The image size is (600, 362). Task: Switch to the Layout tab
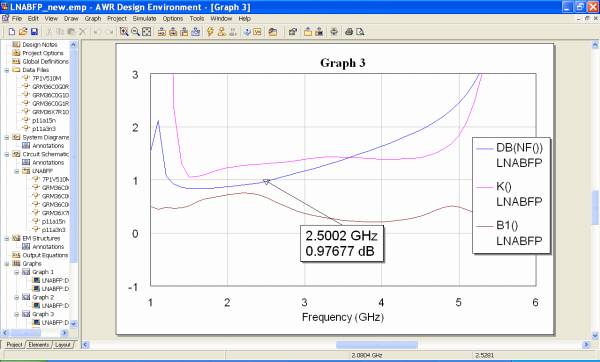click(63, 345)
